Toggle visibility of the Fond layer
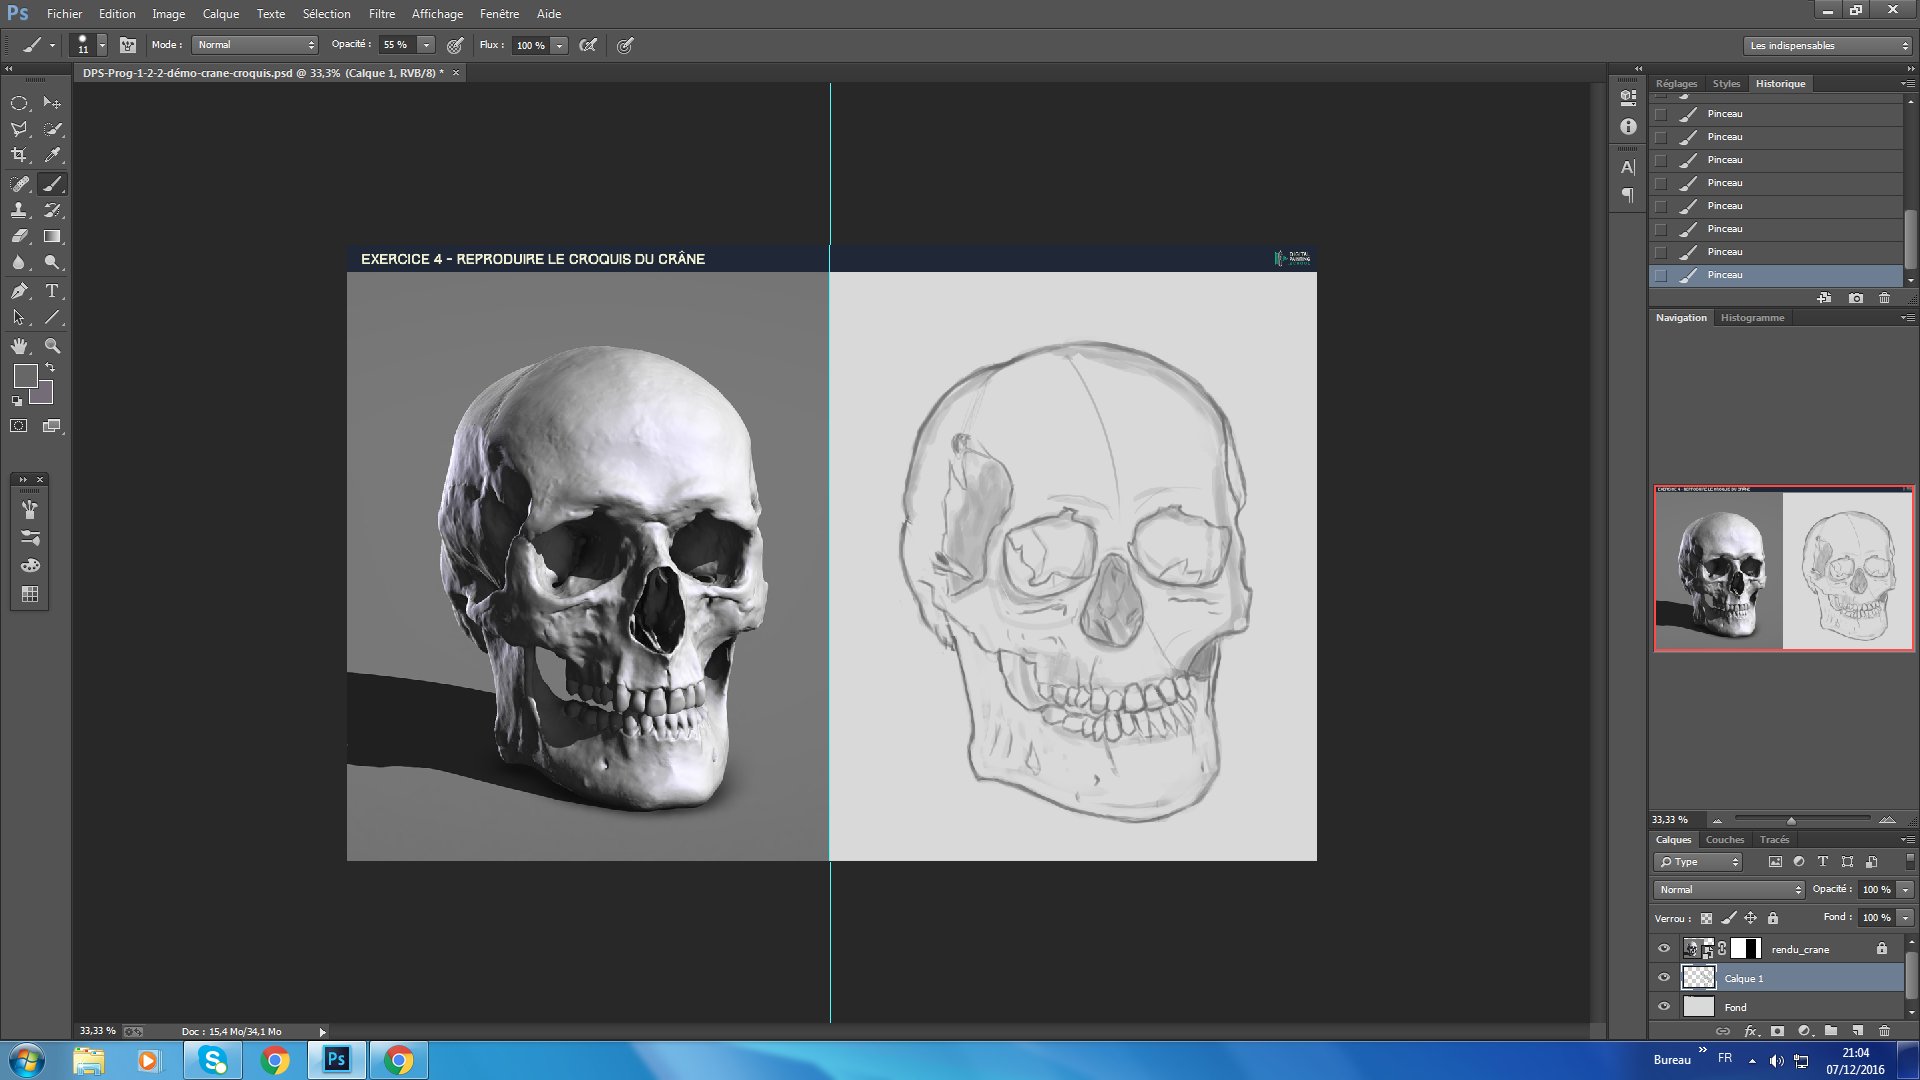 tap(1664, 1007)
